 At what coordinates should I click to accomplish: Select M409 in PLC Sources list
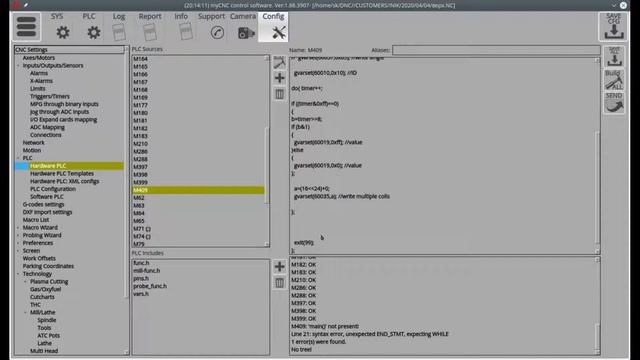click(198, 190)
